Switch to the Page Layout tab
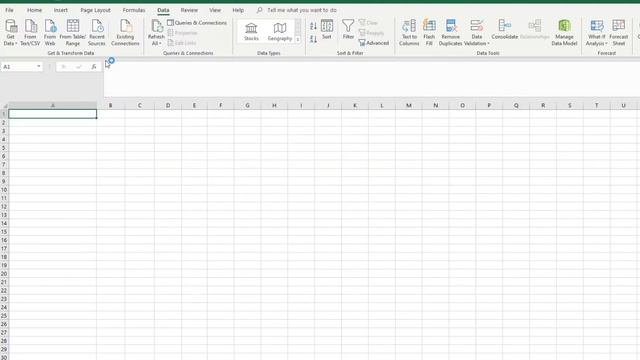Screen dimensions: 640x360 pos(95,10)
